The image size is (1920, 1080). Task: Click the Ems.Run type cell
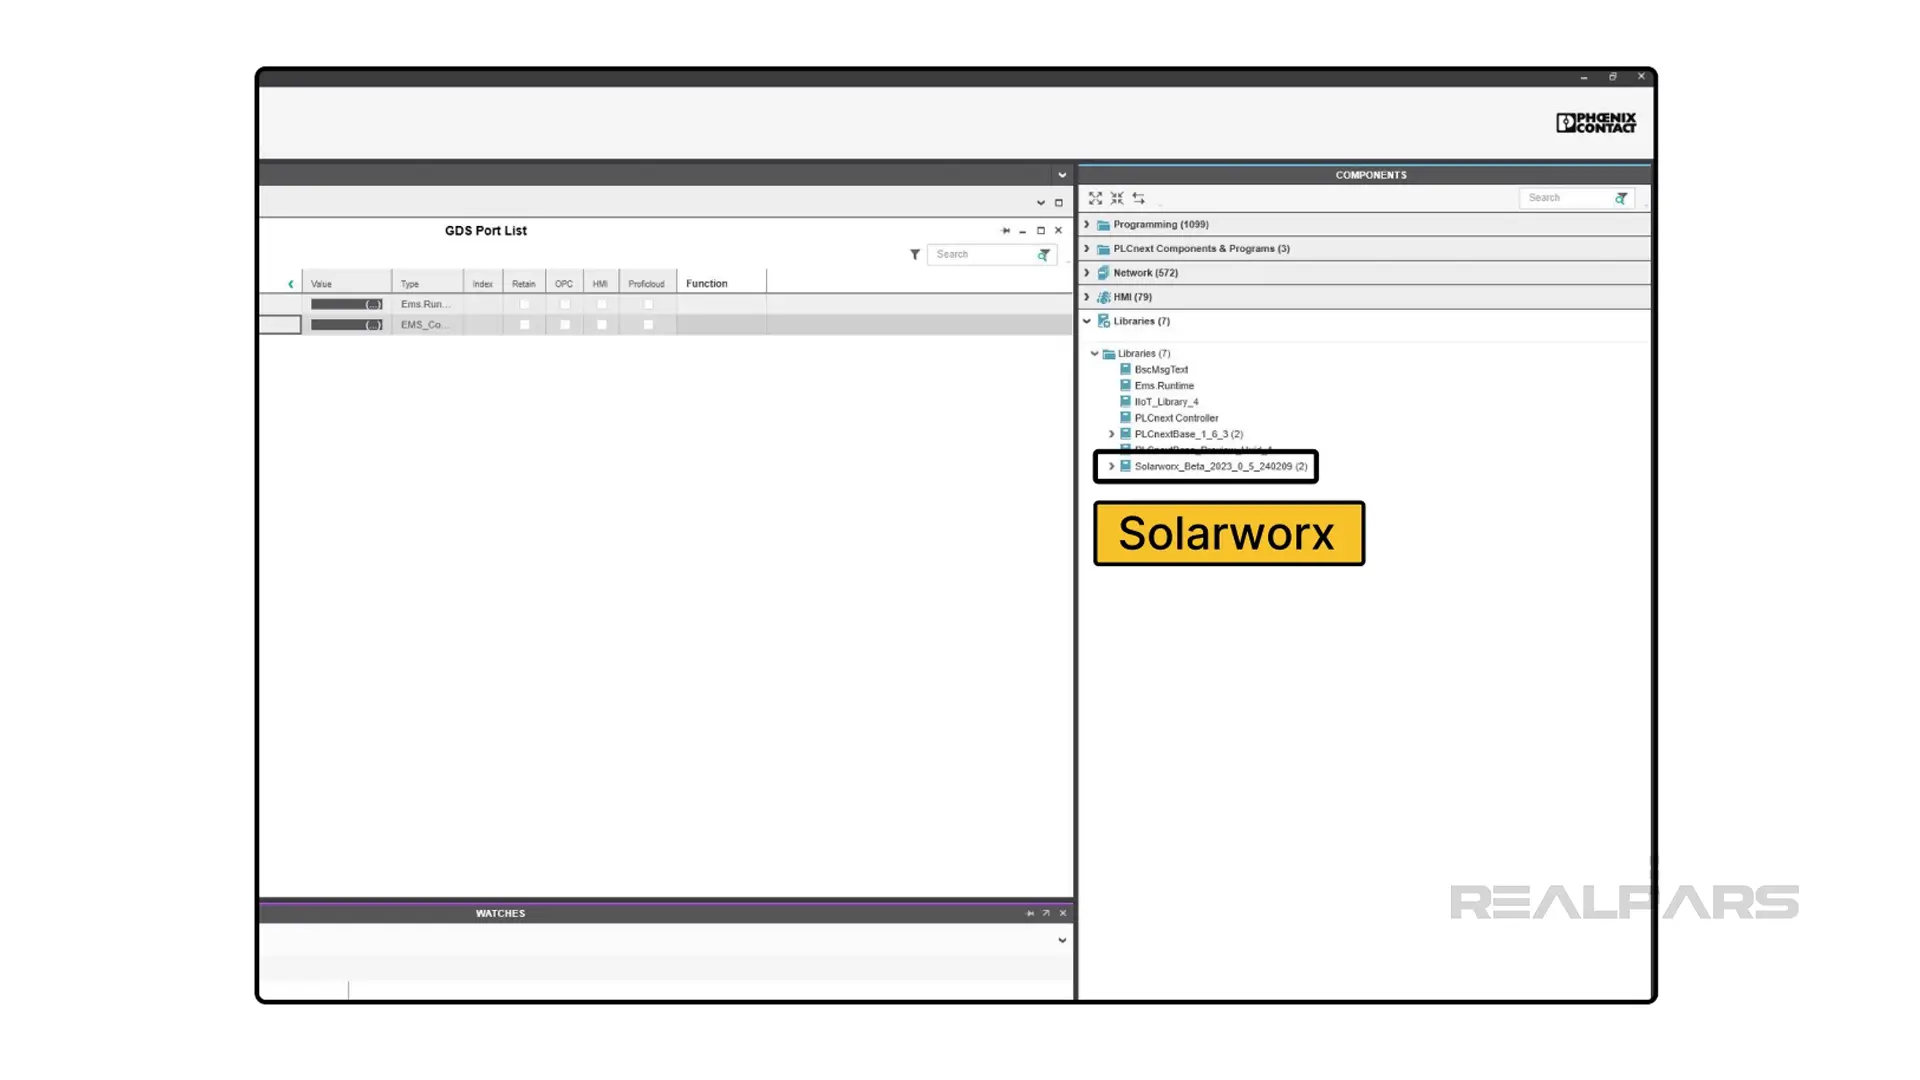(428, 304)
